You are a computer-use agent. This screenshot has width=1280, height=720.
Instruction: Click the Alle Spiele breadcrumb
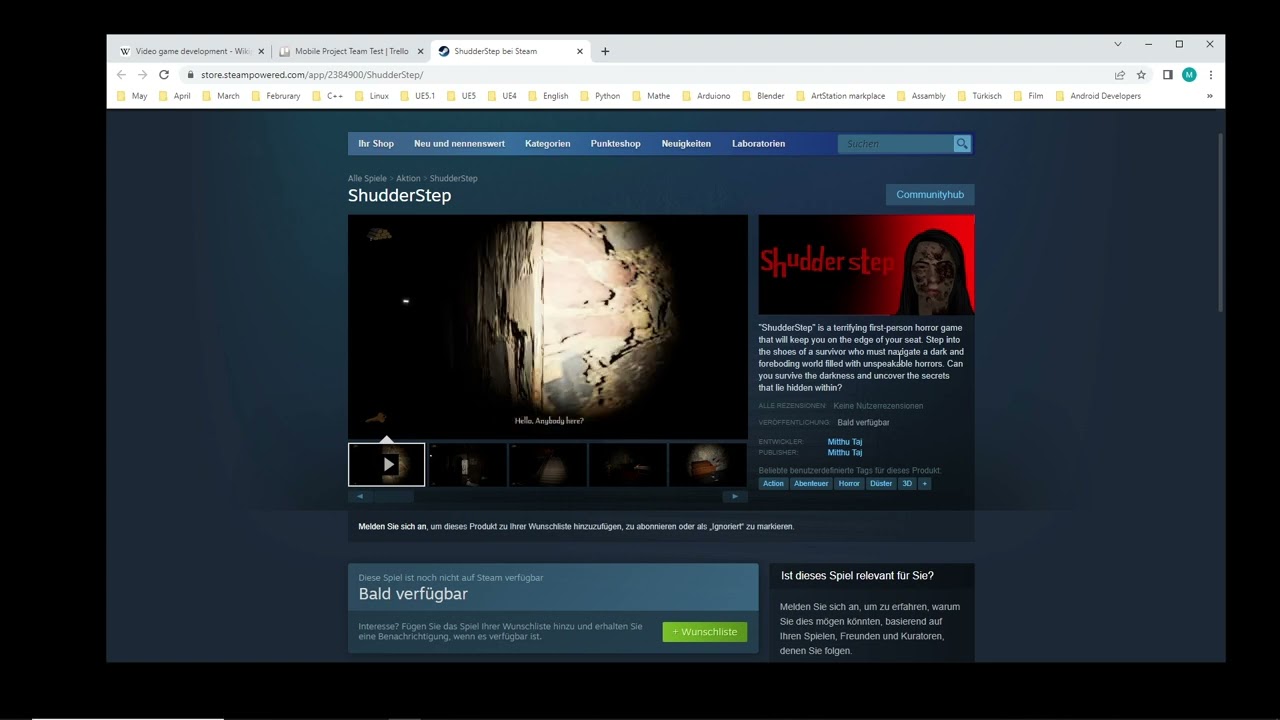tap(367, 179)
